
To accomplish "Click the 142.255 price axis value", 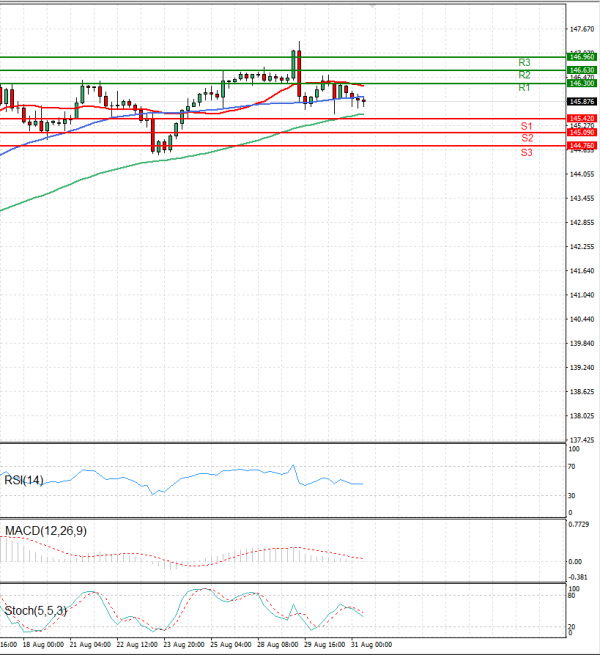I will 582,247.
